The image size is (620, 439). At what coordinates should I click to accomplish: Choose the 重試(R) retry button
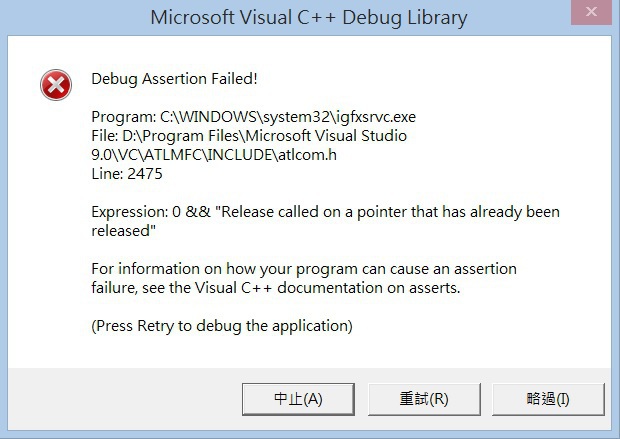(424, 399)
